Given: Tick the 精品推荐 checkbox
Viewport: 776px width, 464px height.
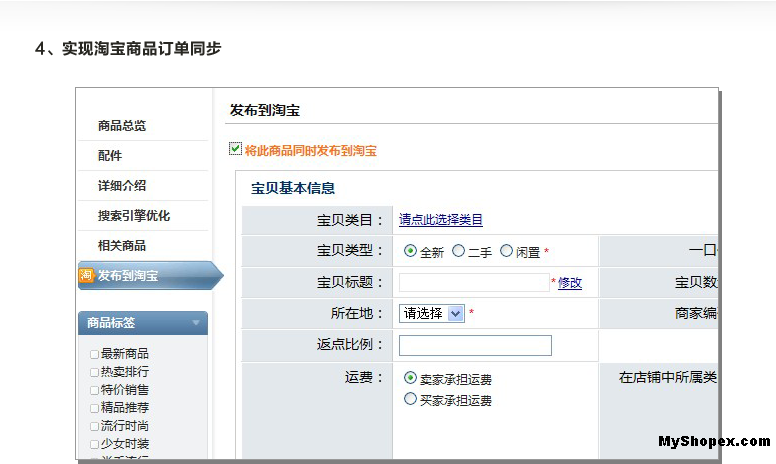Looking at the screenshot, I should tap(94, 408).
